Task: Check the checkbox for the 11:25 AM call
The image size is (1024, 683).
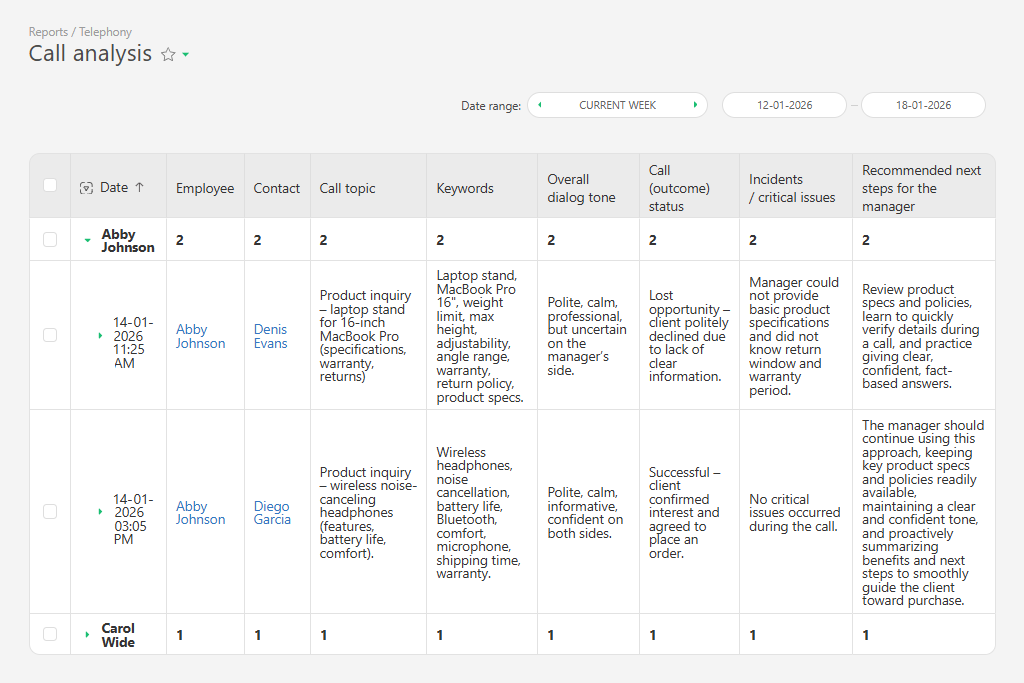Action: [49, 335]
